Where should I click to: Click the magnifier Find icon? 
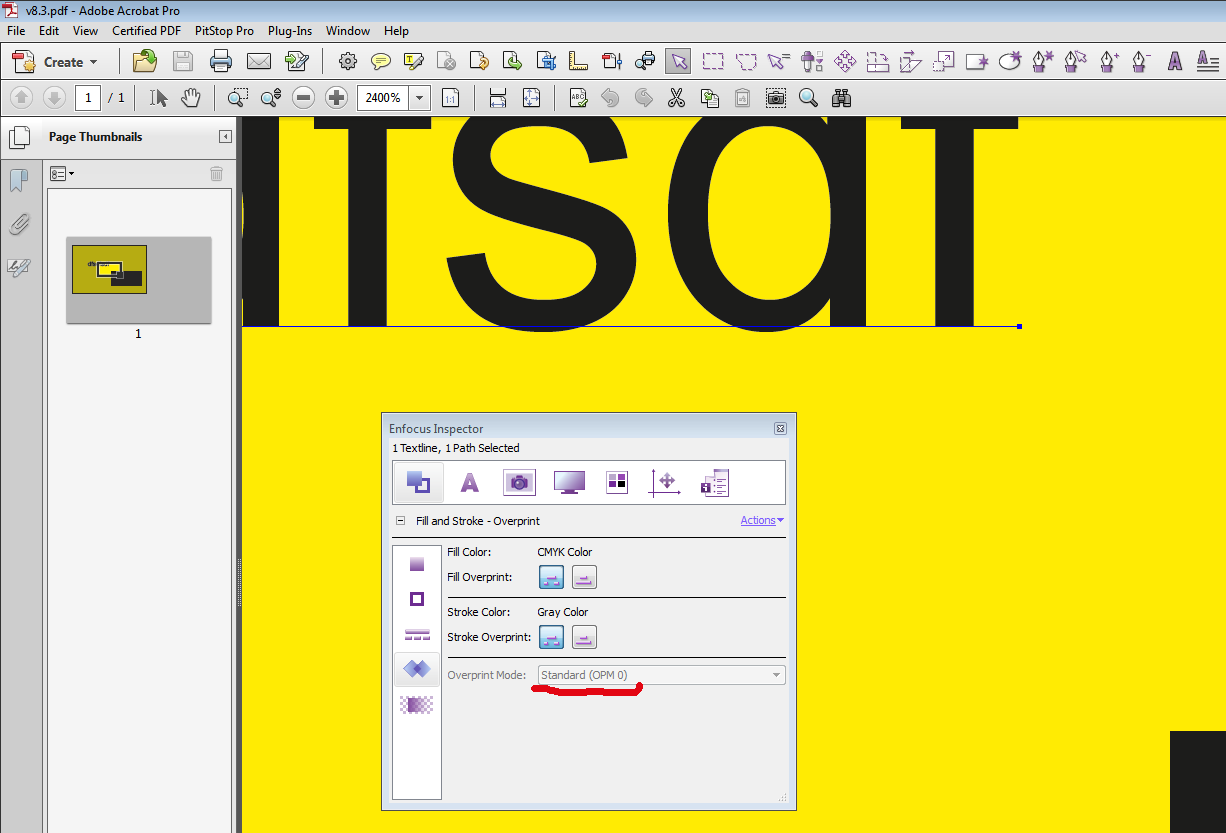[808, 98]
